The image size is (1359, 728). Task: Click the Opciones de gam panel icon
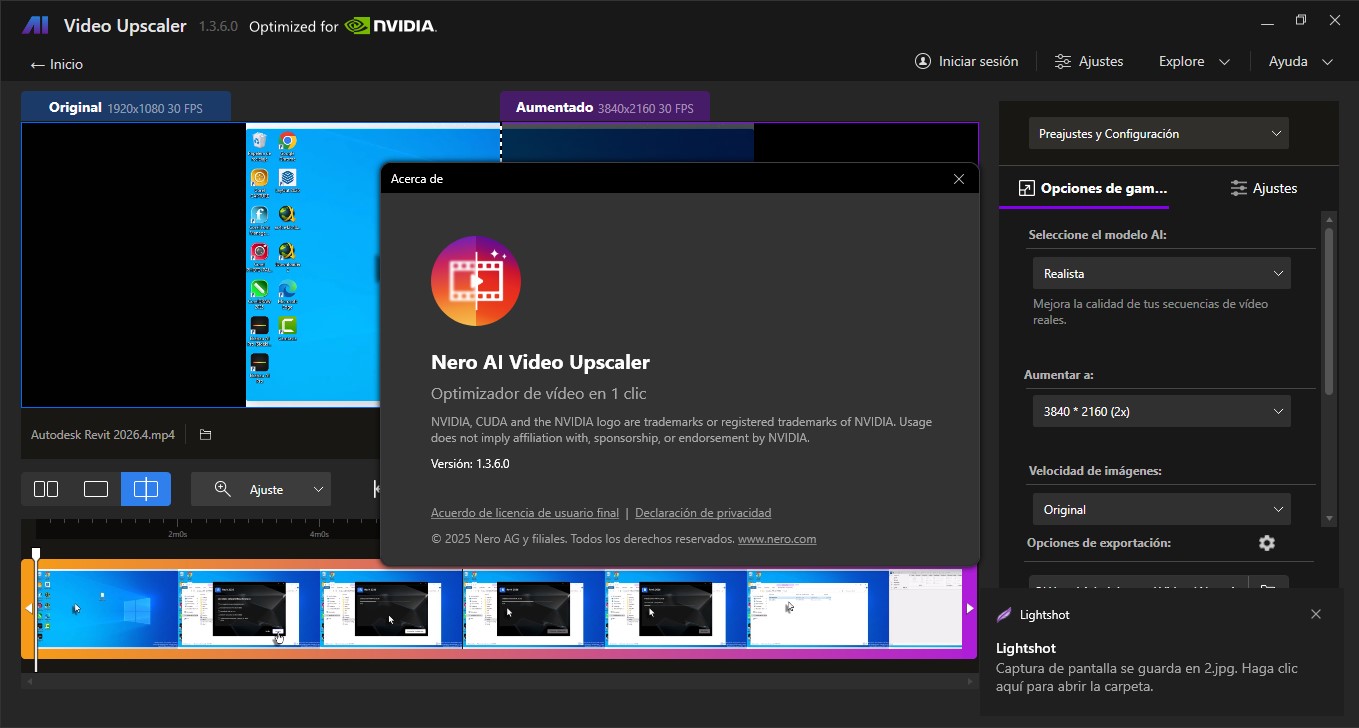[x=1026, y=187]
